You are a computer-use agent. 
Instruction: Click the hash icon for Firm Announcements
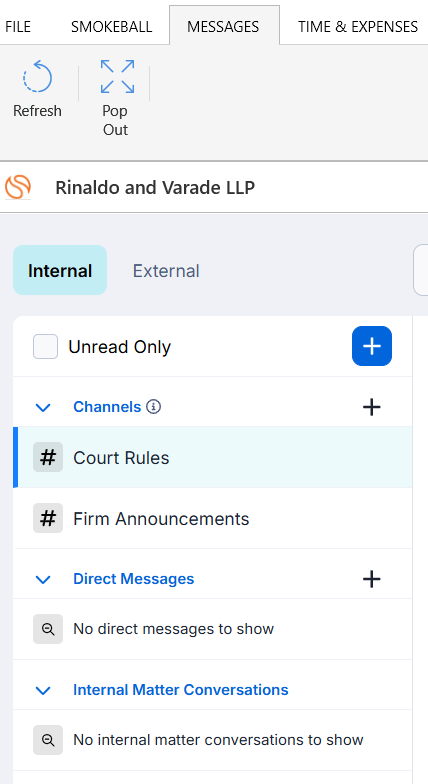(x=48, y=518)
